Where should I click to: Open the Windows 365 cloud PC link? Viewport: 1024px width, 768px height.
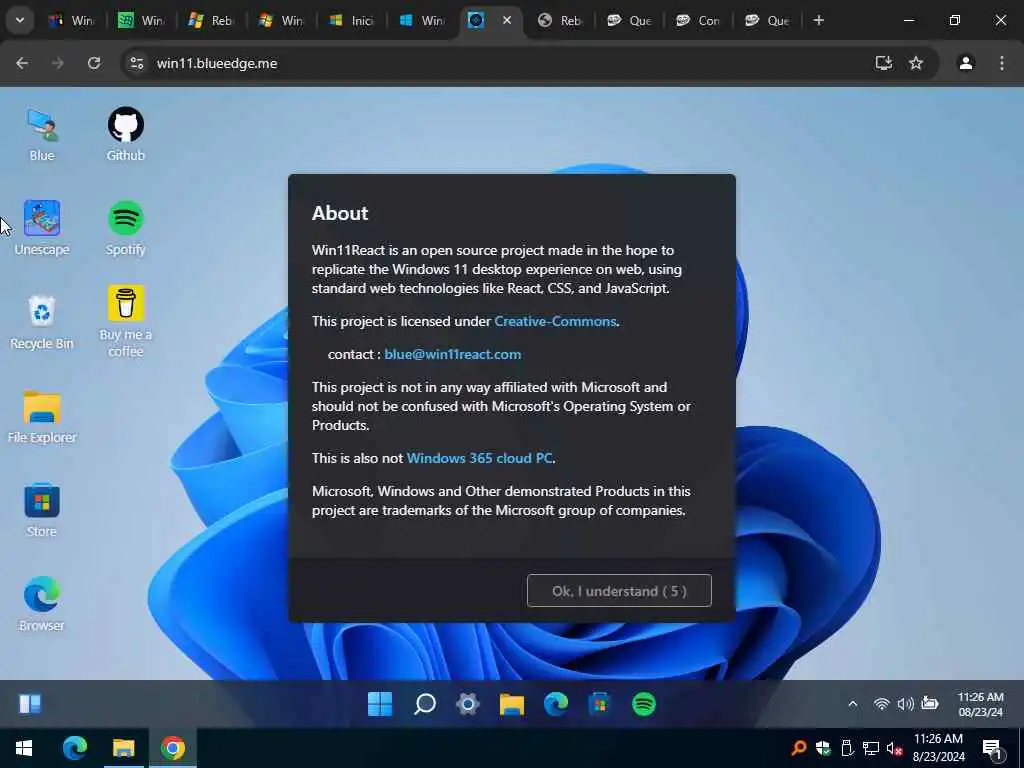479,458
